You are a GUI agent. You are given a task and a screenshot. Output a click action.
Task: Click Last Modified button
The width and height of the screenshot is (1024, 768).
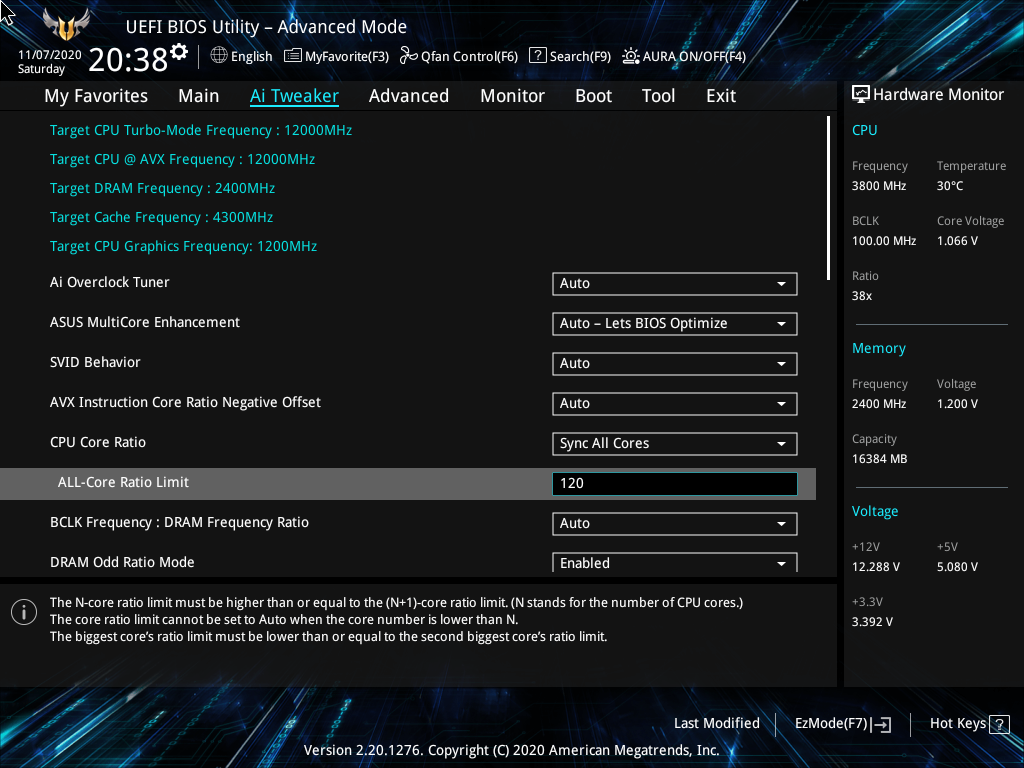[717, 723]
